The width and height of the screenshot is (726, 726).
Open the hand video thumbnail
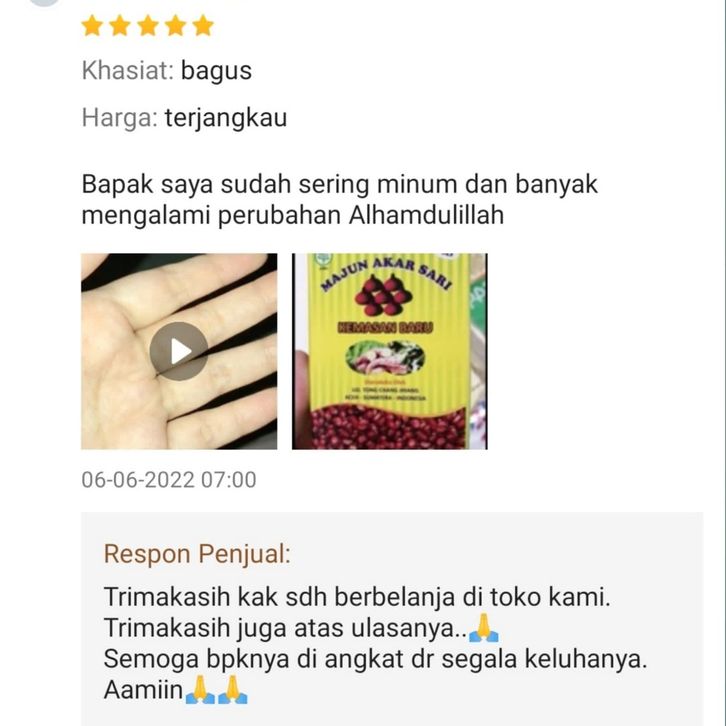(179, 351)
